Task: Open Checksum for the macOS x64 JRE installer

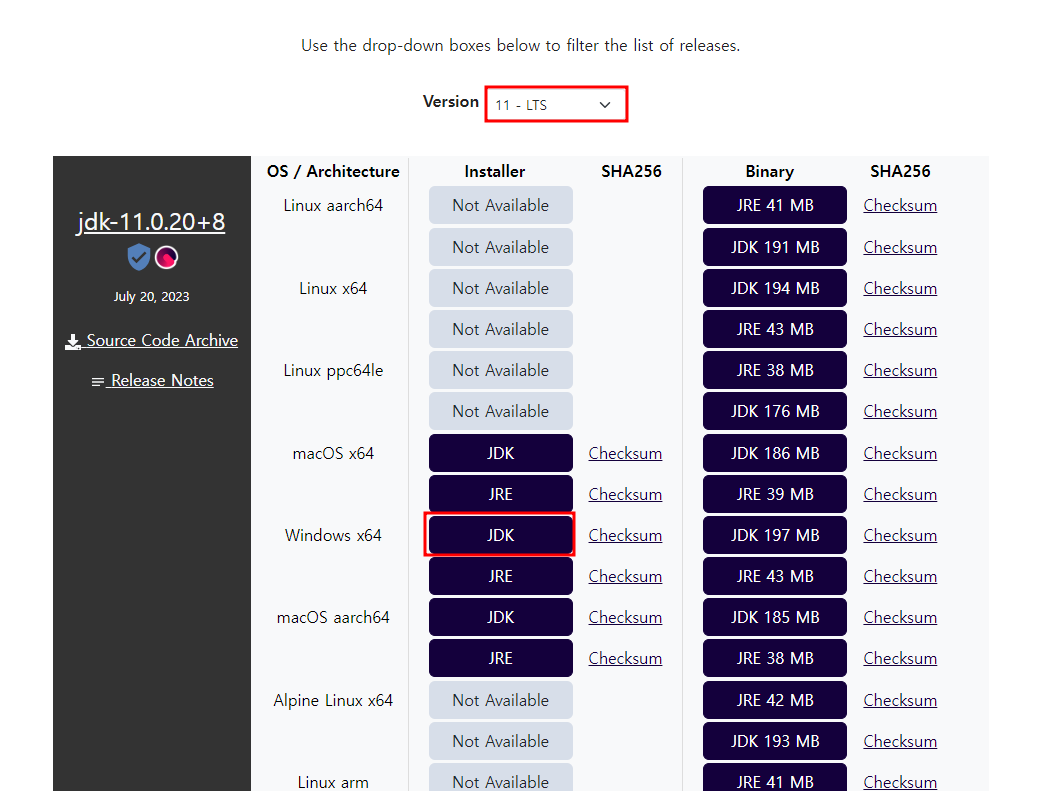Action: 626,494
